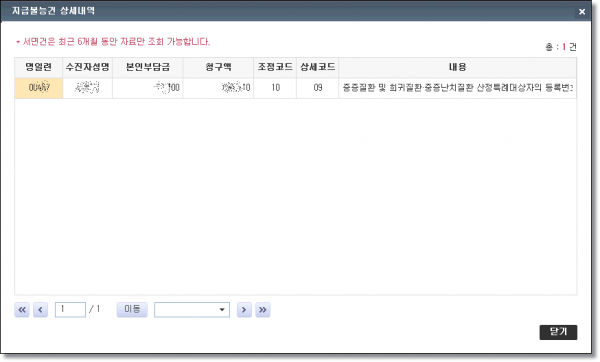600x362 pixels.
Task: Click the 청구액 column header
Action: point(218,68)
